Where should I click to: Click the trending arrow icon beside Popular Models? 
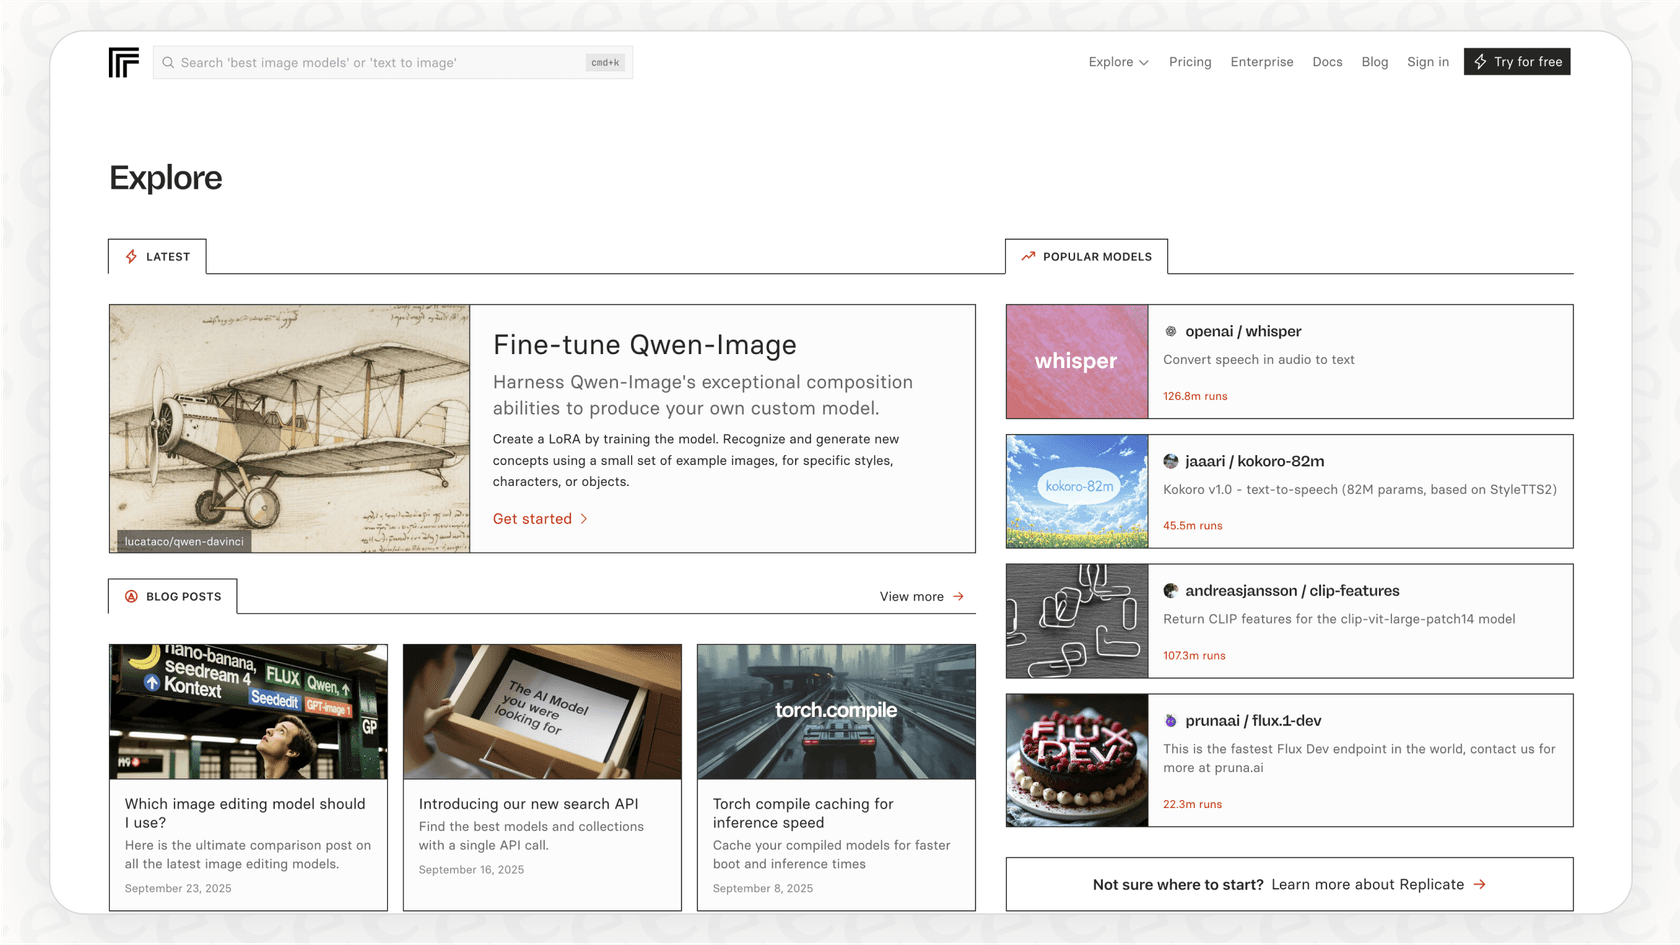pos(1028,256)
